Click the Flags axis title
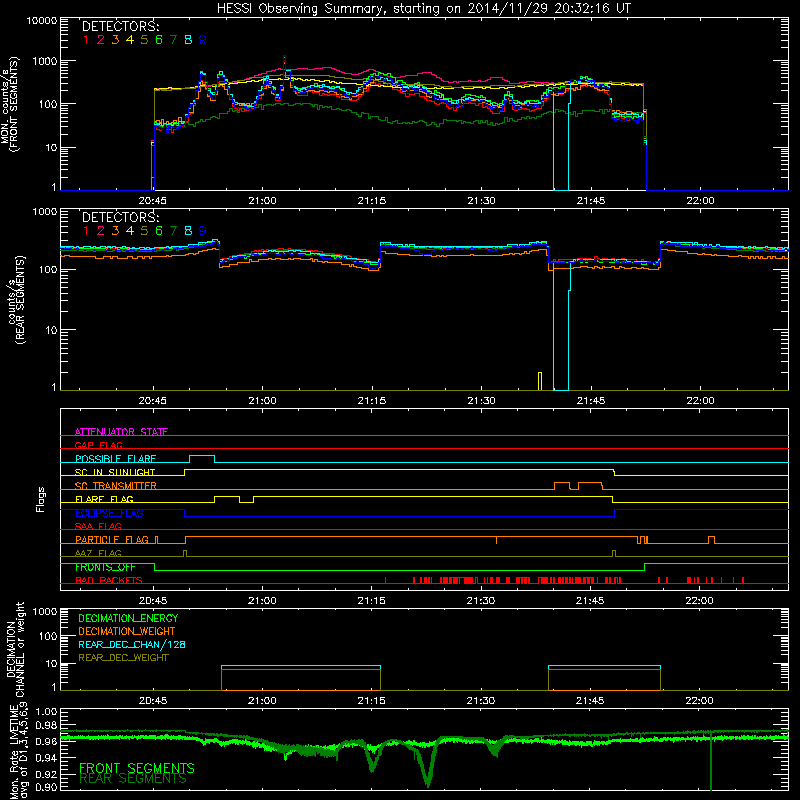This screenshot has height=800, width=800. pos(41,499)
